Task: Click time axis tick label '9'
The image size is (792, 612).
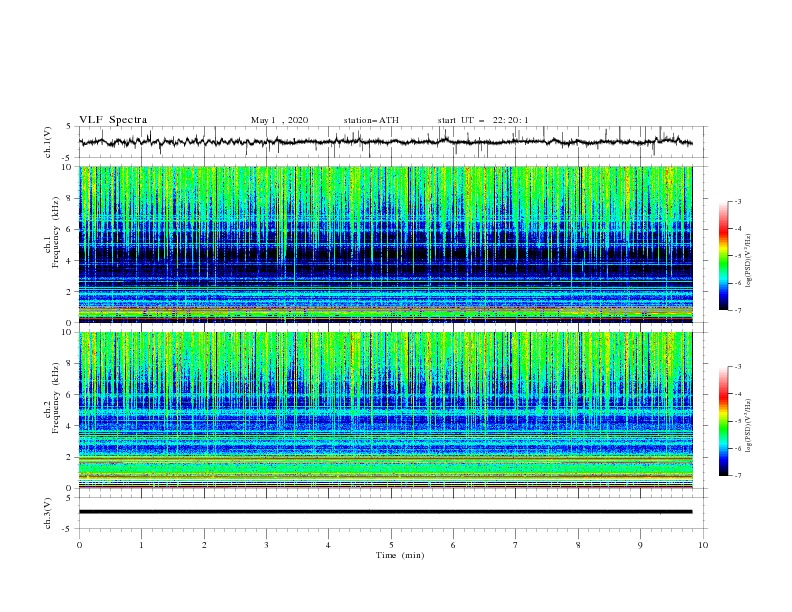Action: coord(640,545)
